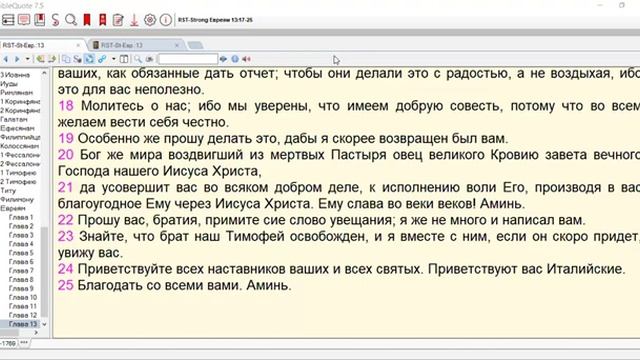Image resolution: width=640 pixels, height=360 pixels.
Task: Click the icon left of the search field
Action: pyautogui.click(x=149, y=59)
